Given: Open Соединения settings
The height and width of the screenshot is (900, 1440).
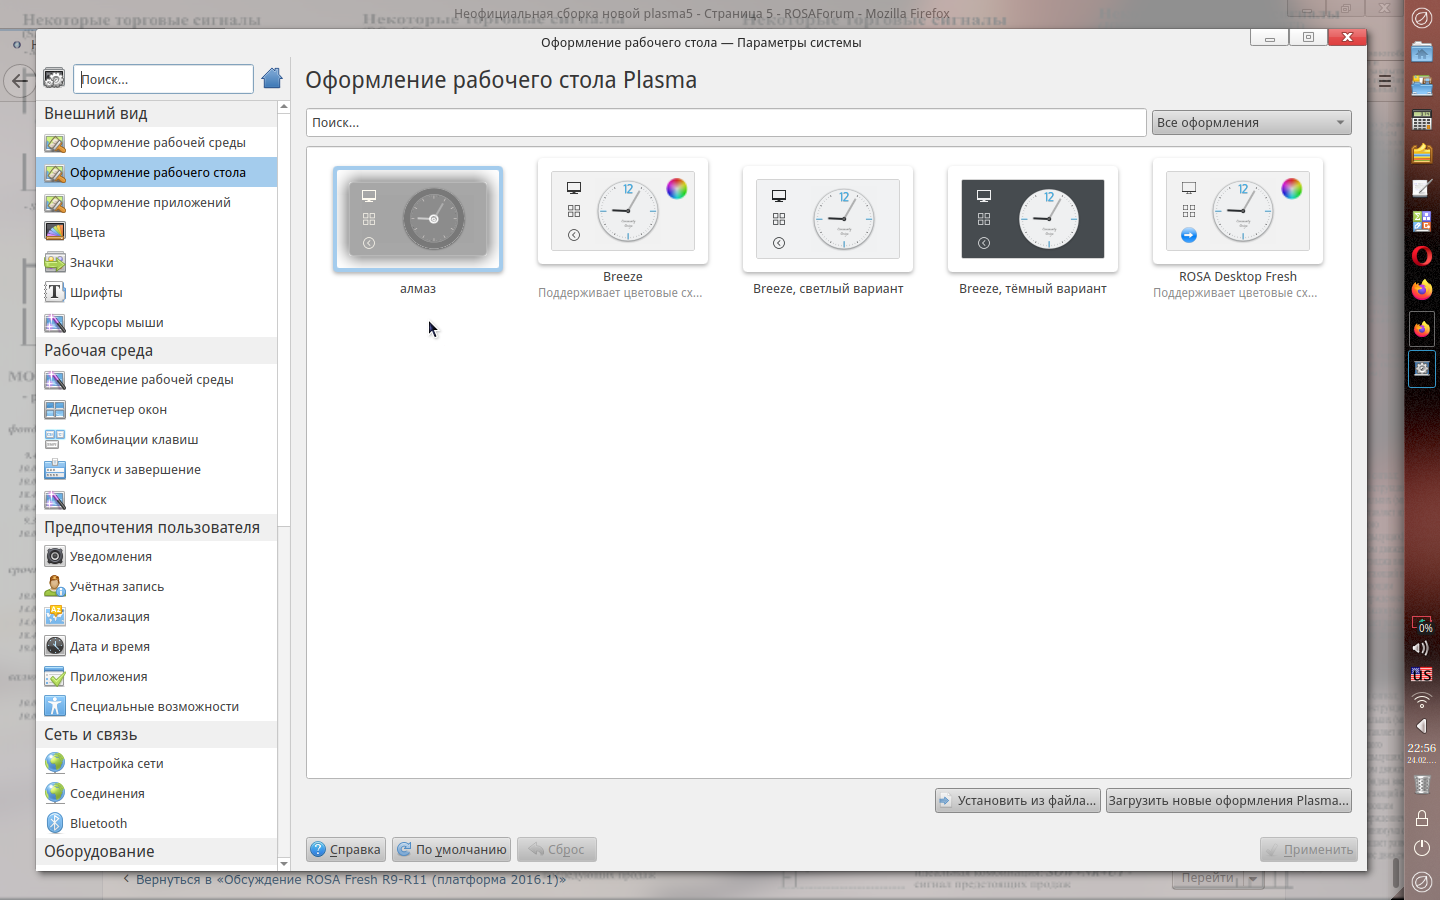Looking at the screenshot, I should click(157, 793).
